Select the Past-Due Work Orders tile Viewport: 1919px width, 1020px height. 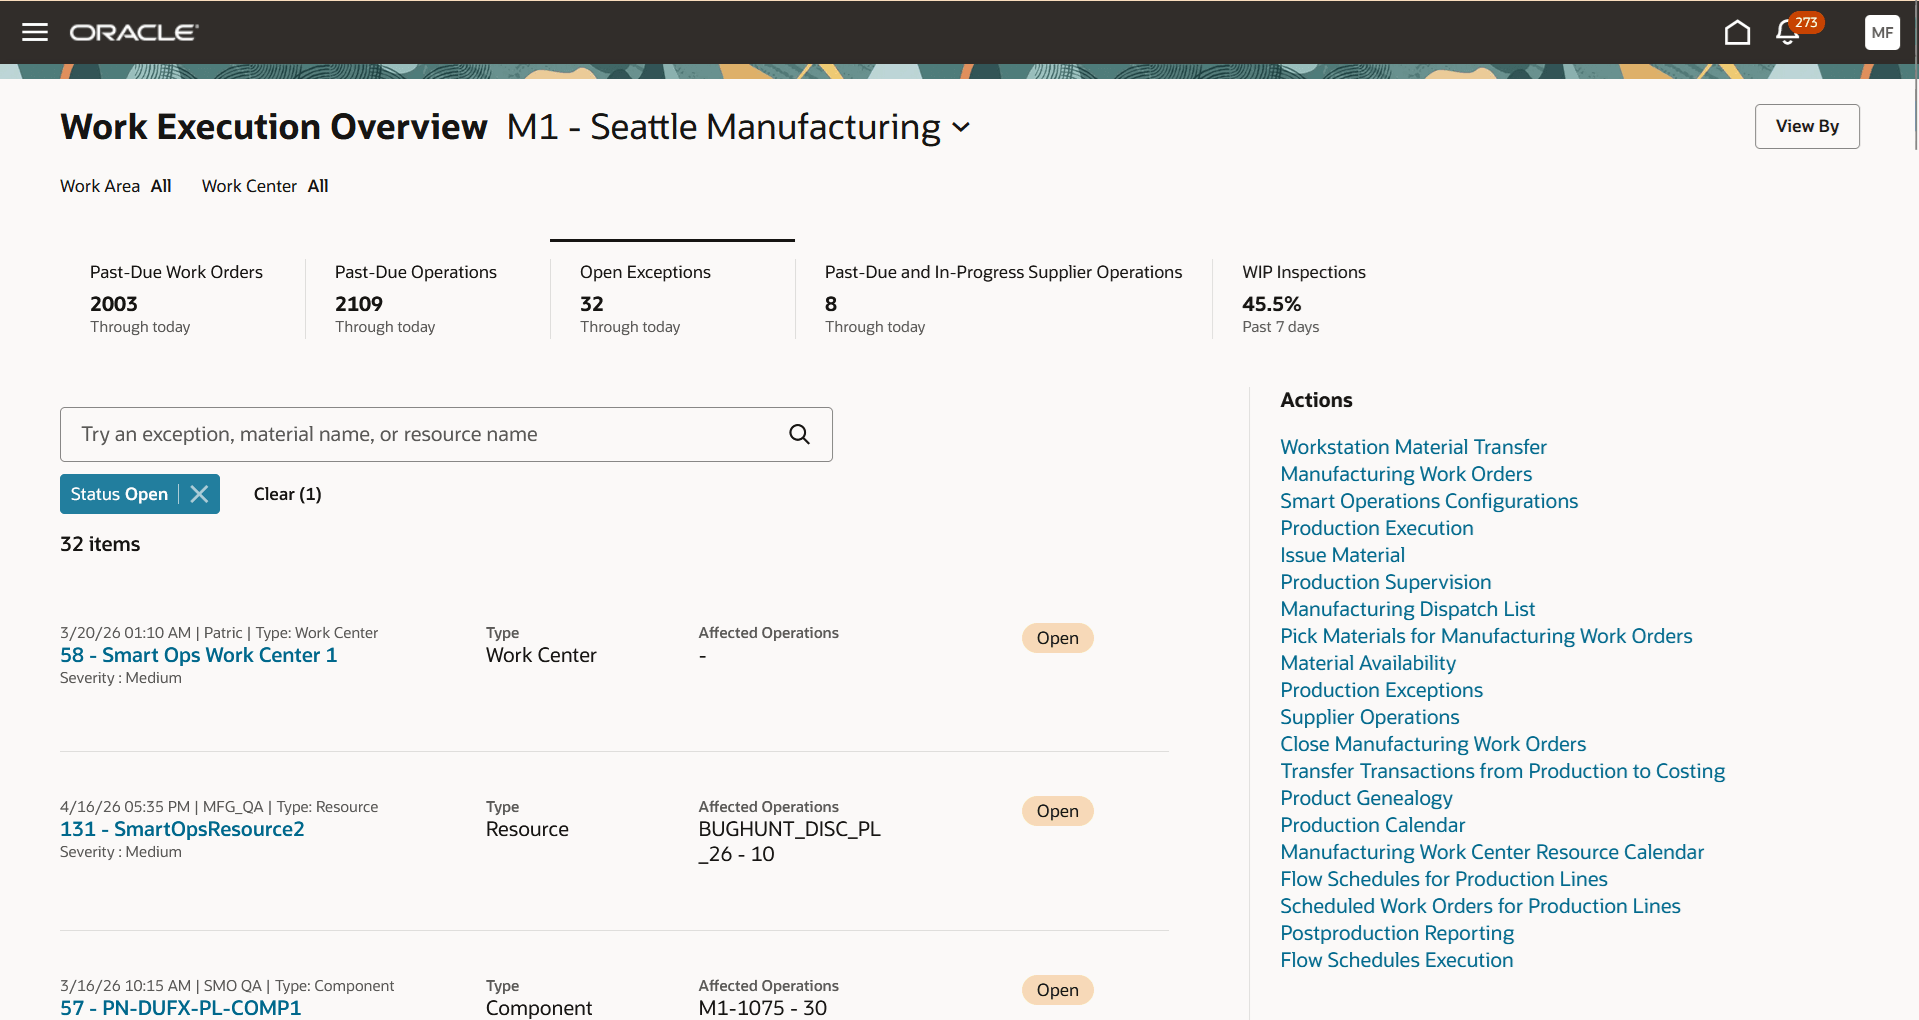pos(183,298)
